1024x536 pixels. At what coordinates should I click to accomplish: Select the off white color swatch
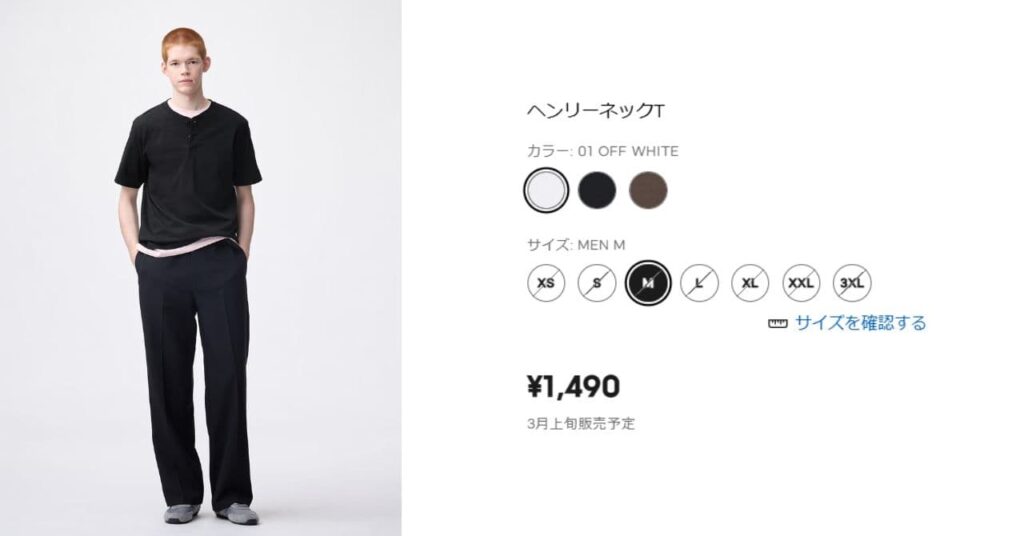(546, 190)
